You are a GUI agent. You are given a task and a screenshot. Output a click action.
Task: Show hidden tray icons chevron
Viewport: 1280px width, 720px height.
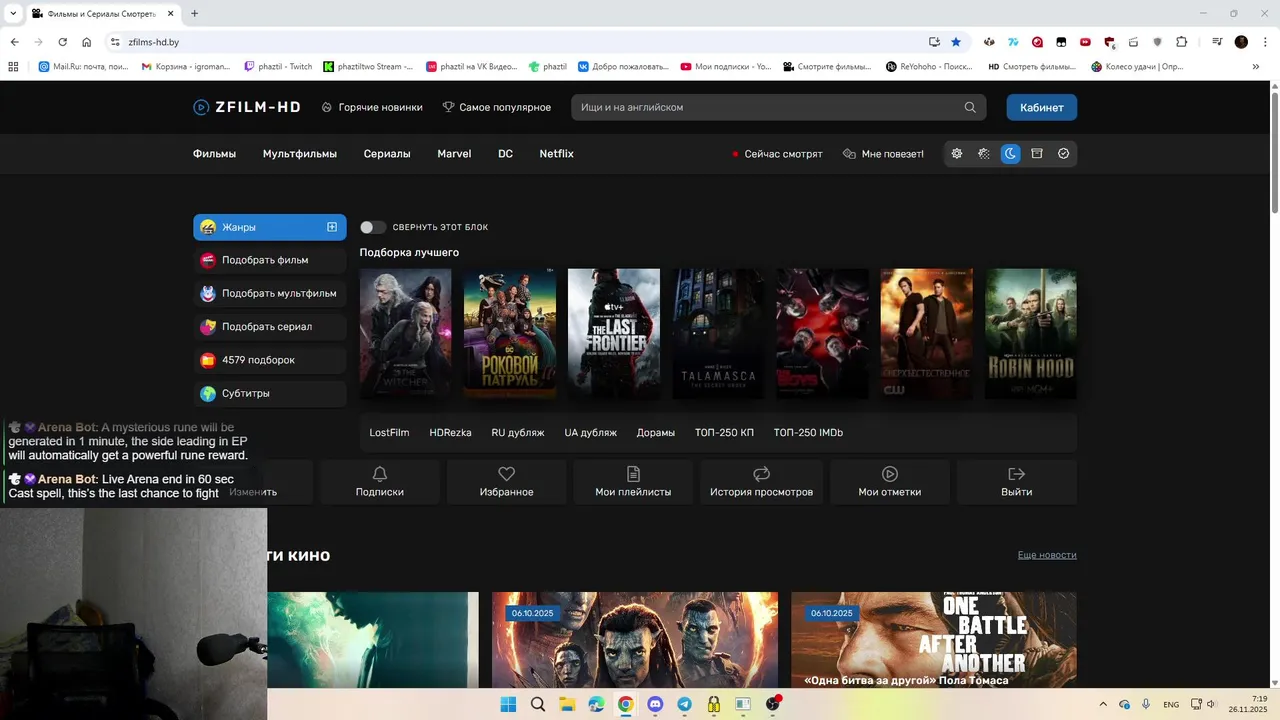coord(1103,704)
